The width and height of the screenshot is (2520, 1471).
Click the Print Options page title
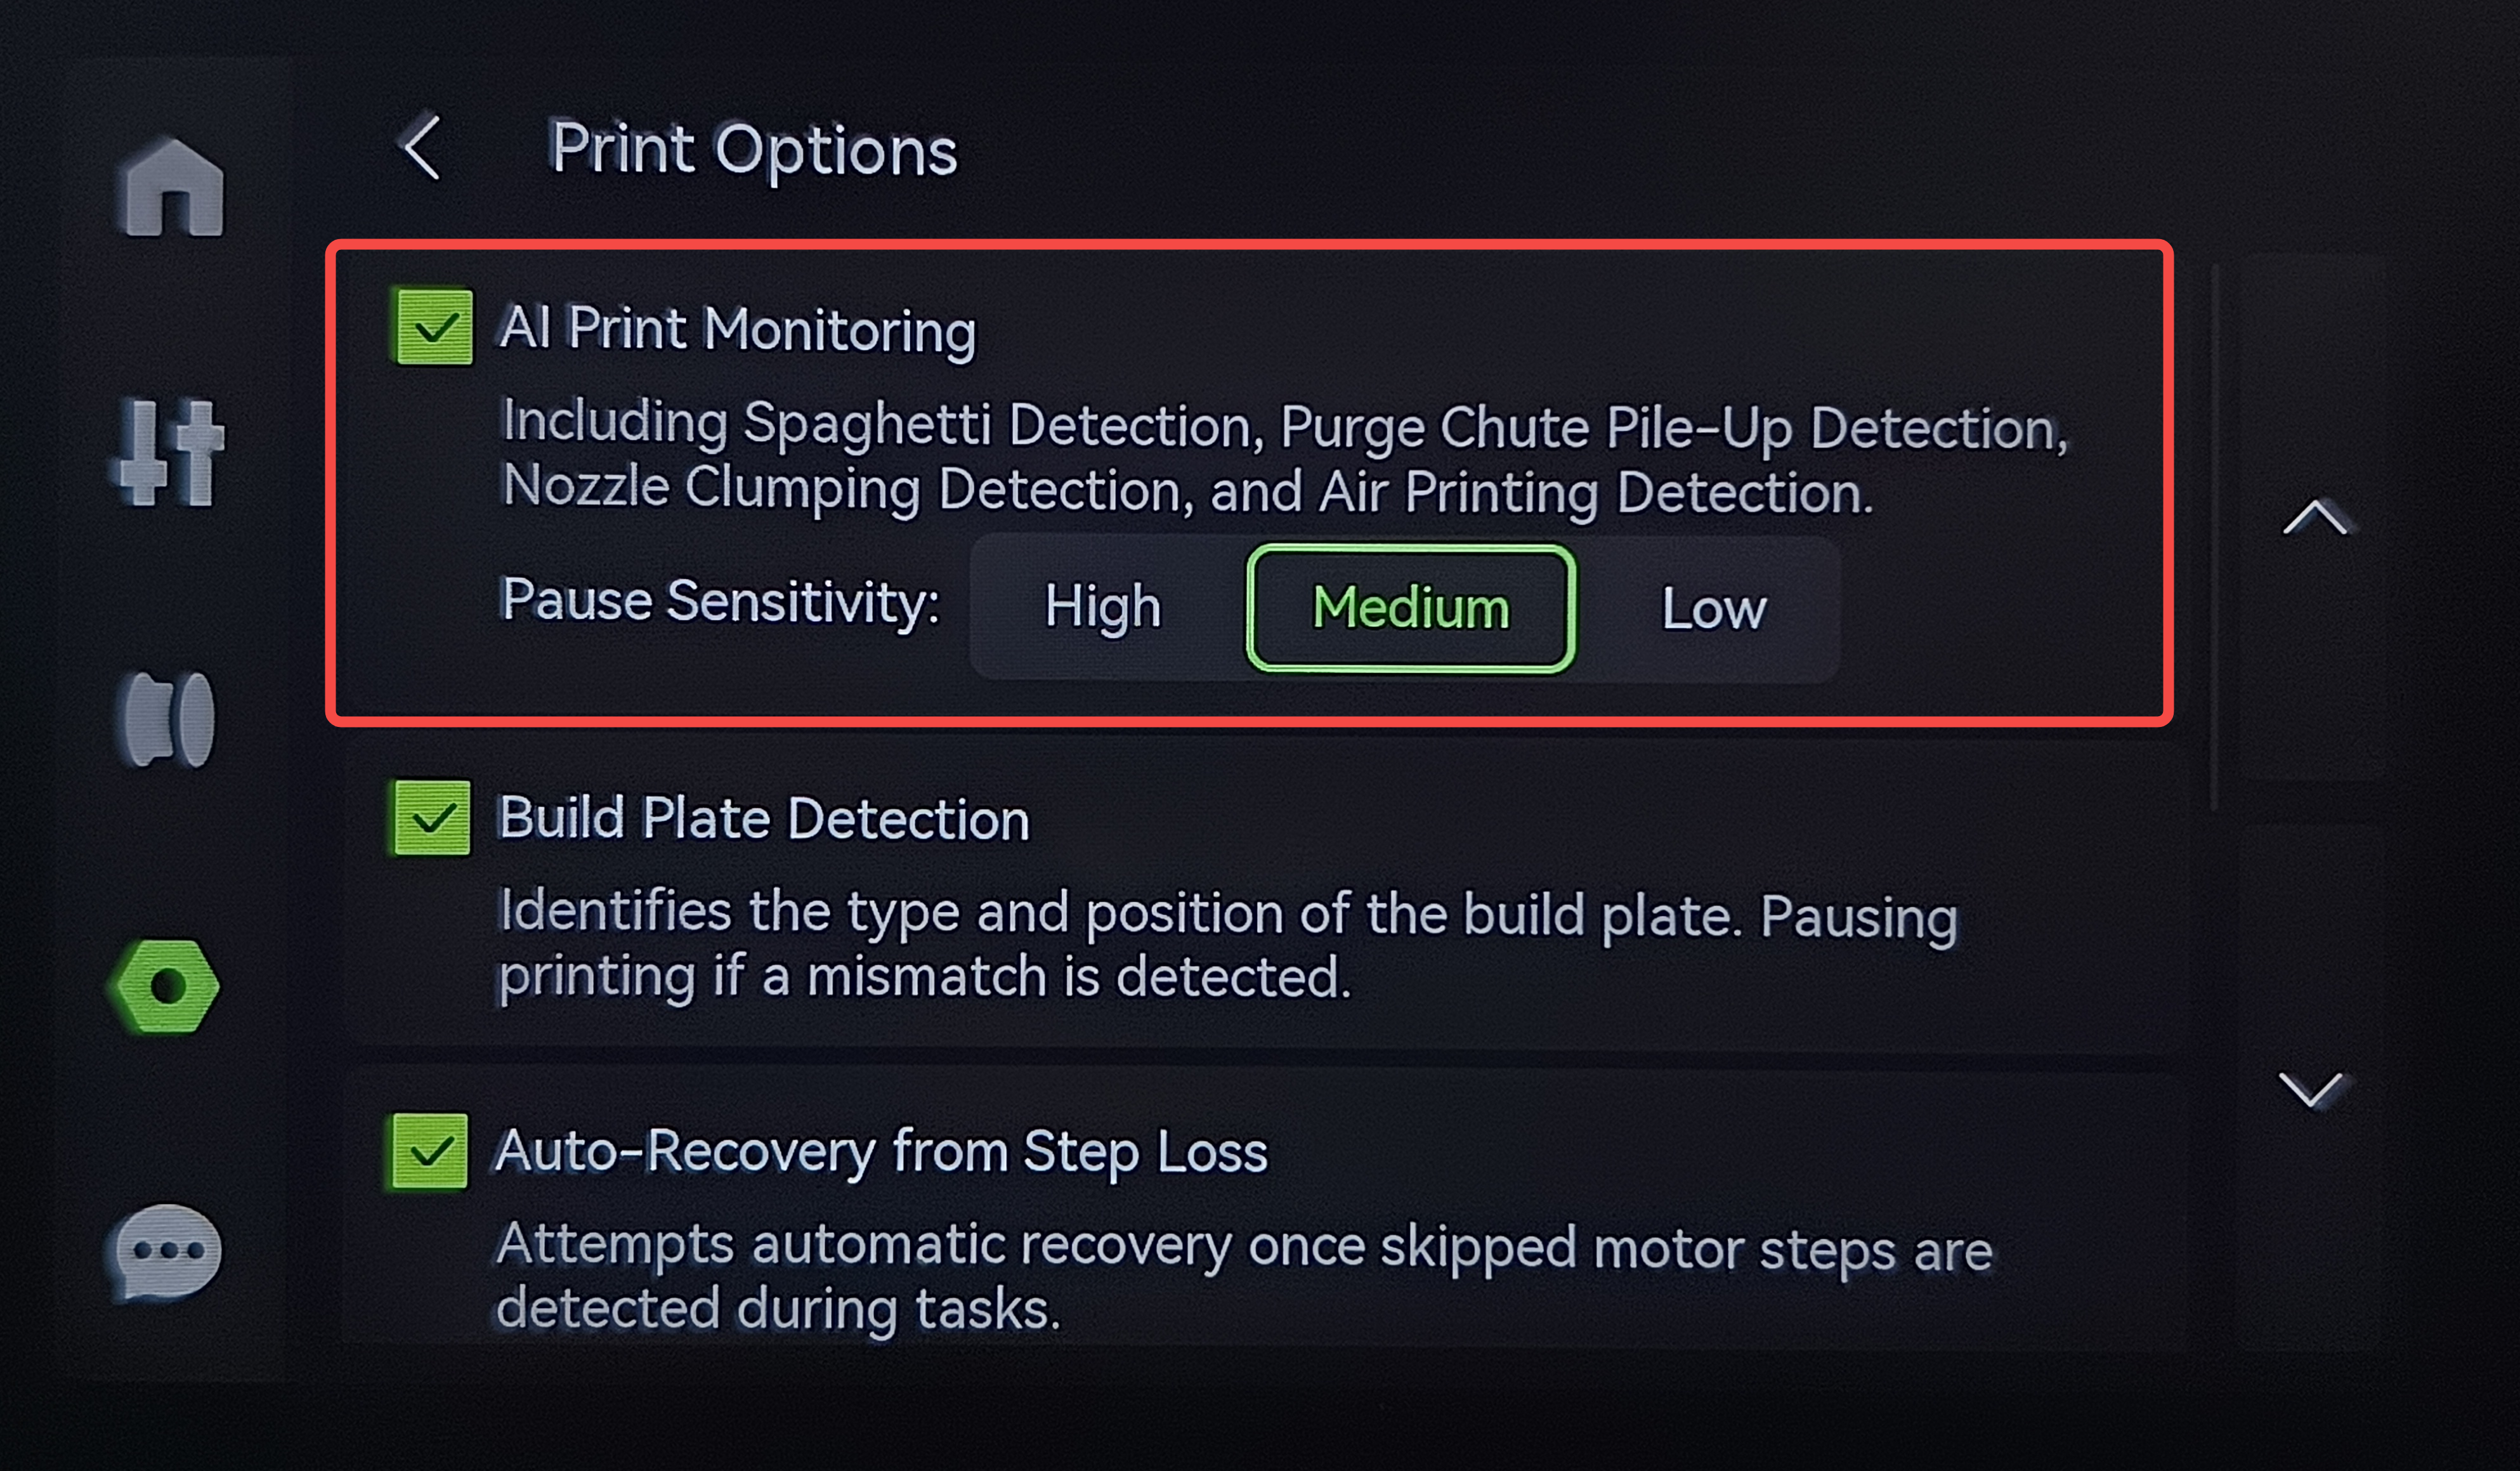pos(754,150)
